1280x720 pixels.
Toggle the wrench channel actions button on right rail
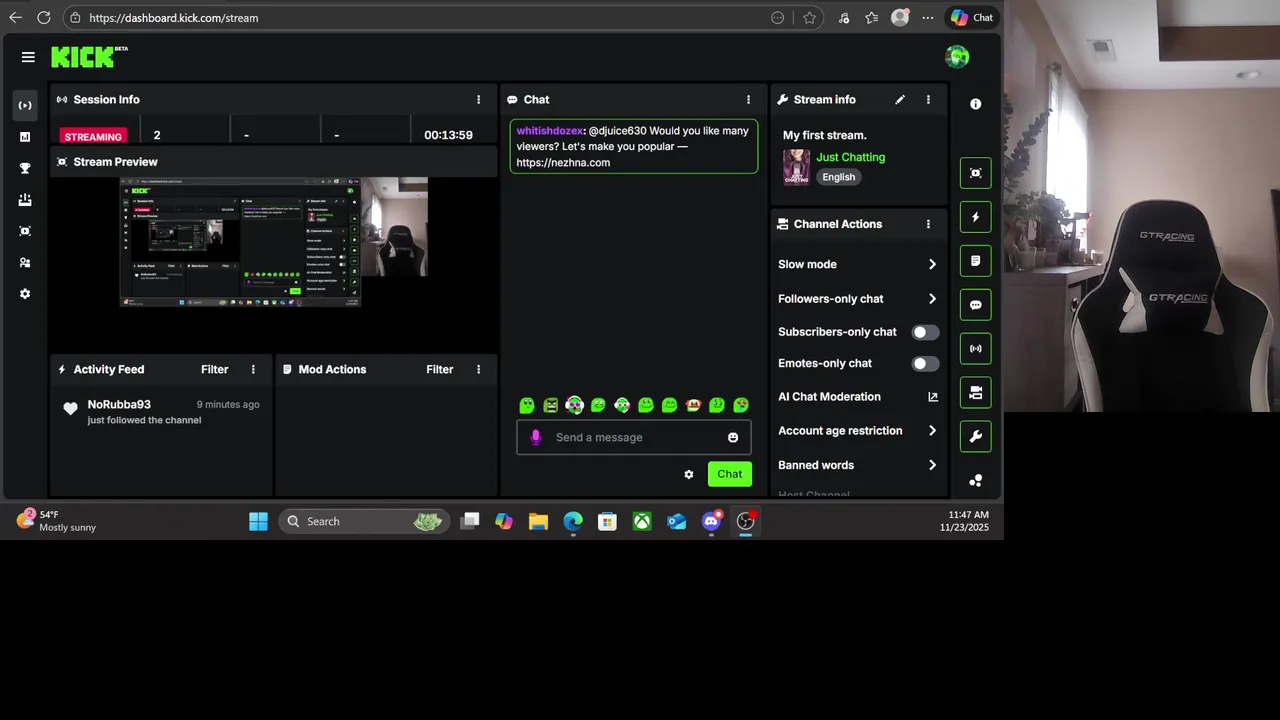[976, 436]
